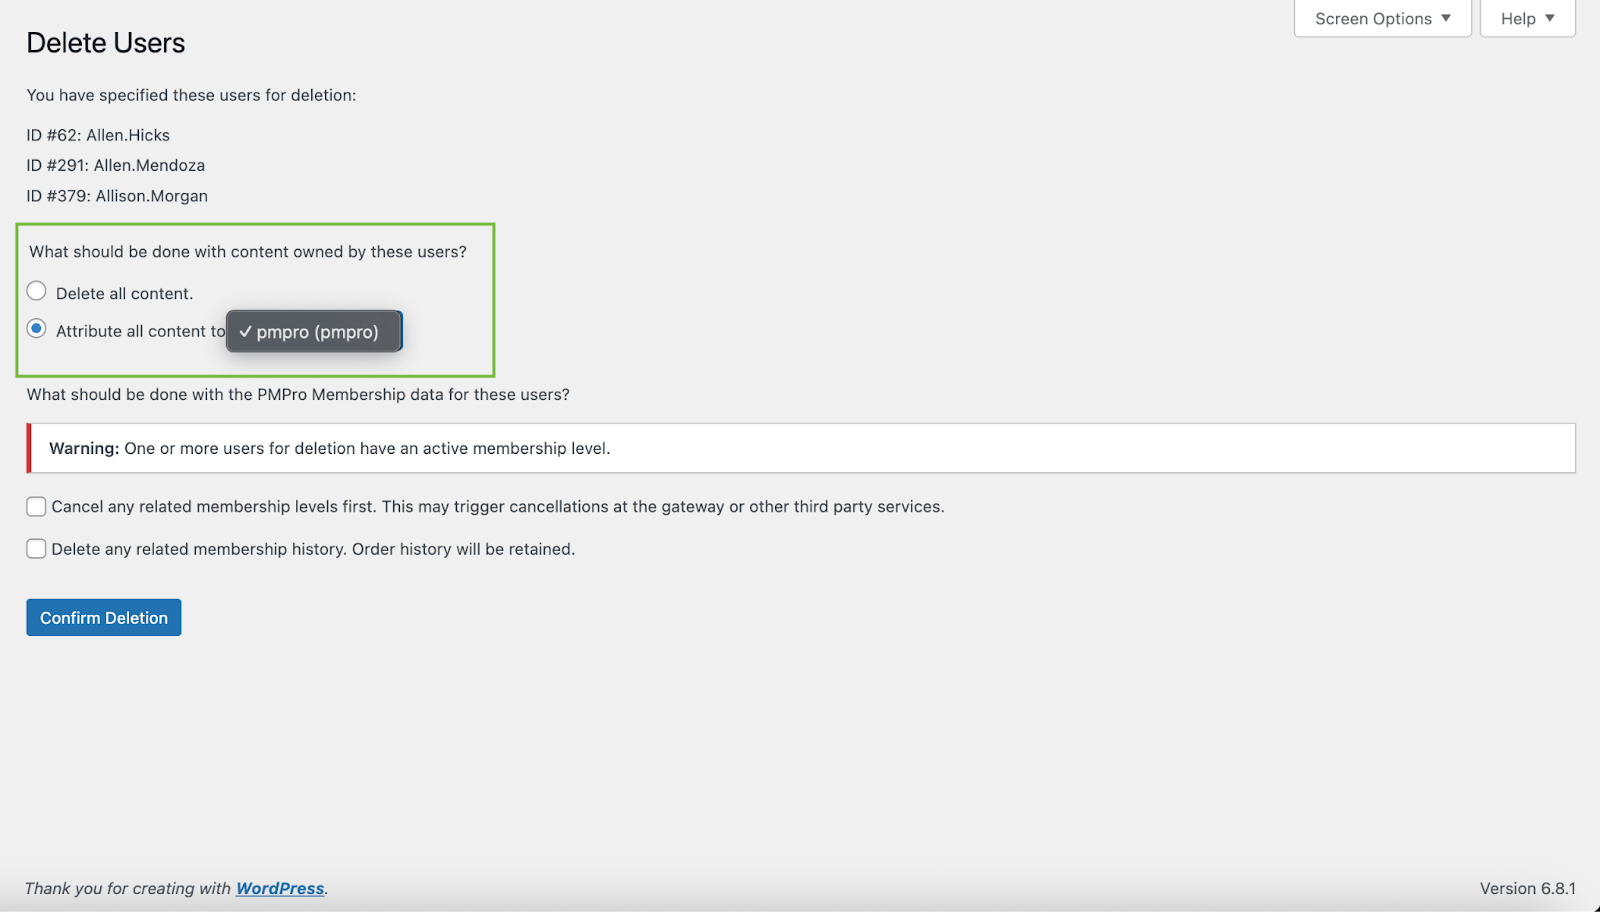Click the user entry 'ID #291: Allen.Mendoza'
Viewport: 1600px width, 912px height.
coord(116,165)
